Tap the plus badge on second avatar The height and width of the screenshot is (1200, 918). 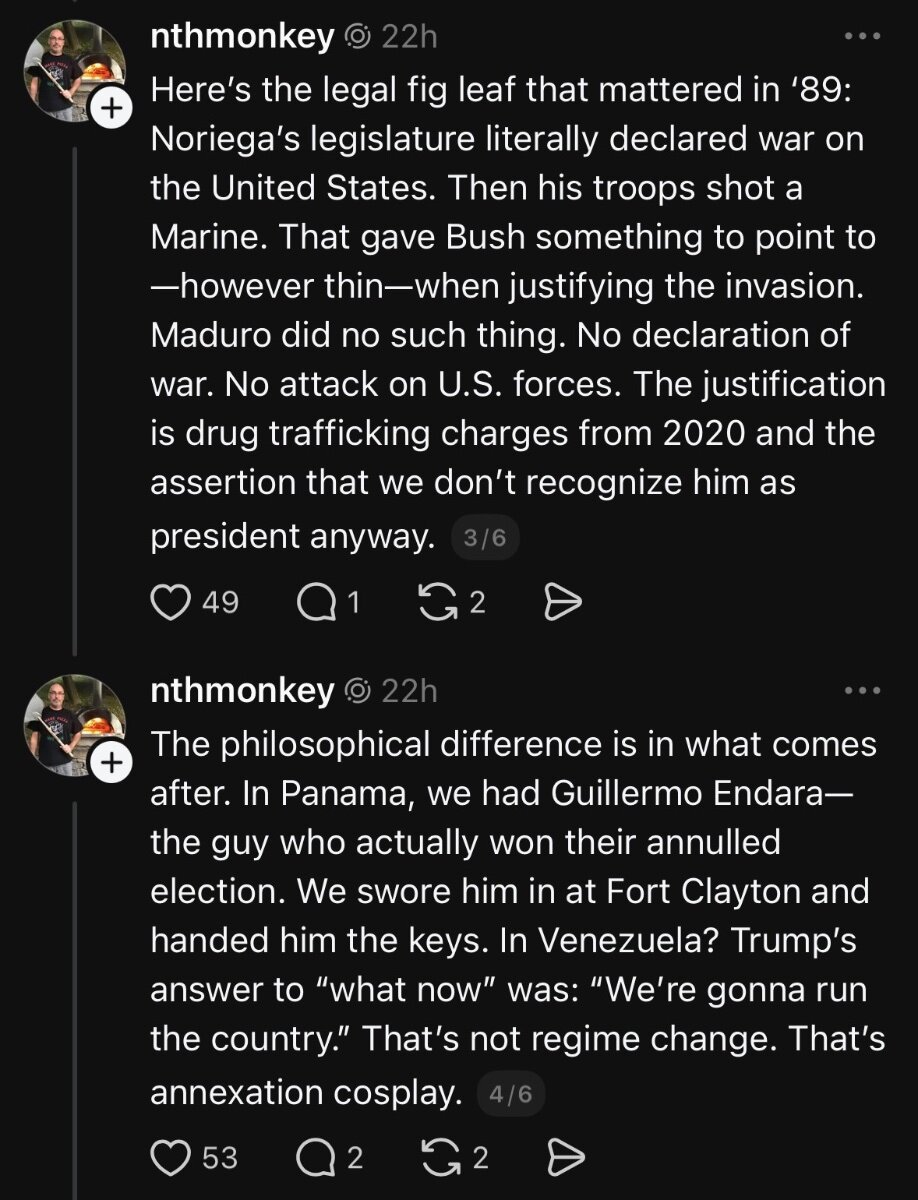(x=112, y=765)
